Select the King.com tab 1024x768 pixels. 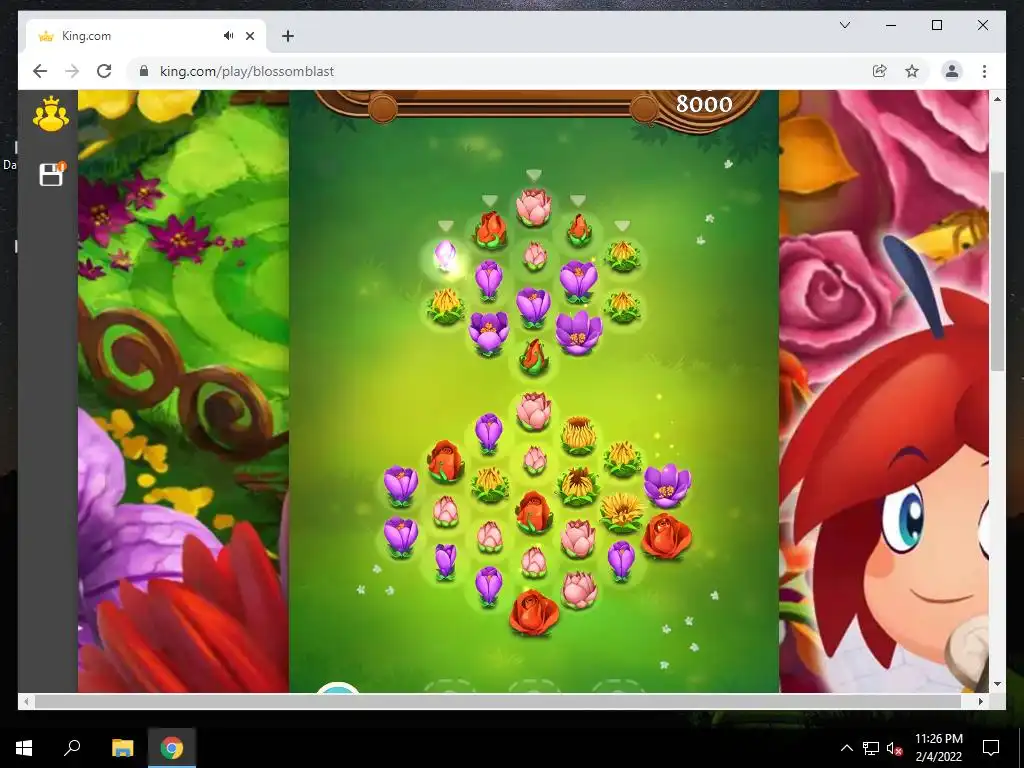[x=146, y=36]
